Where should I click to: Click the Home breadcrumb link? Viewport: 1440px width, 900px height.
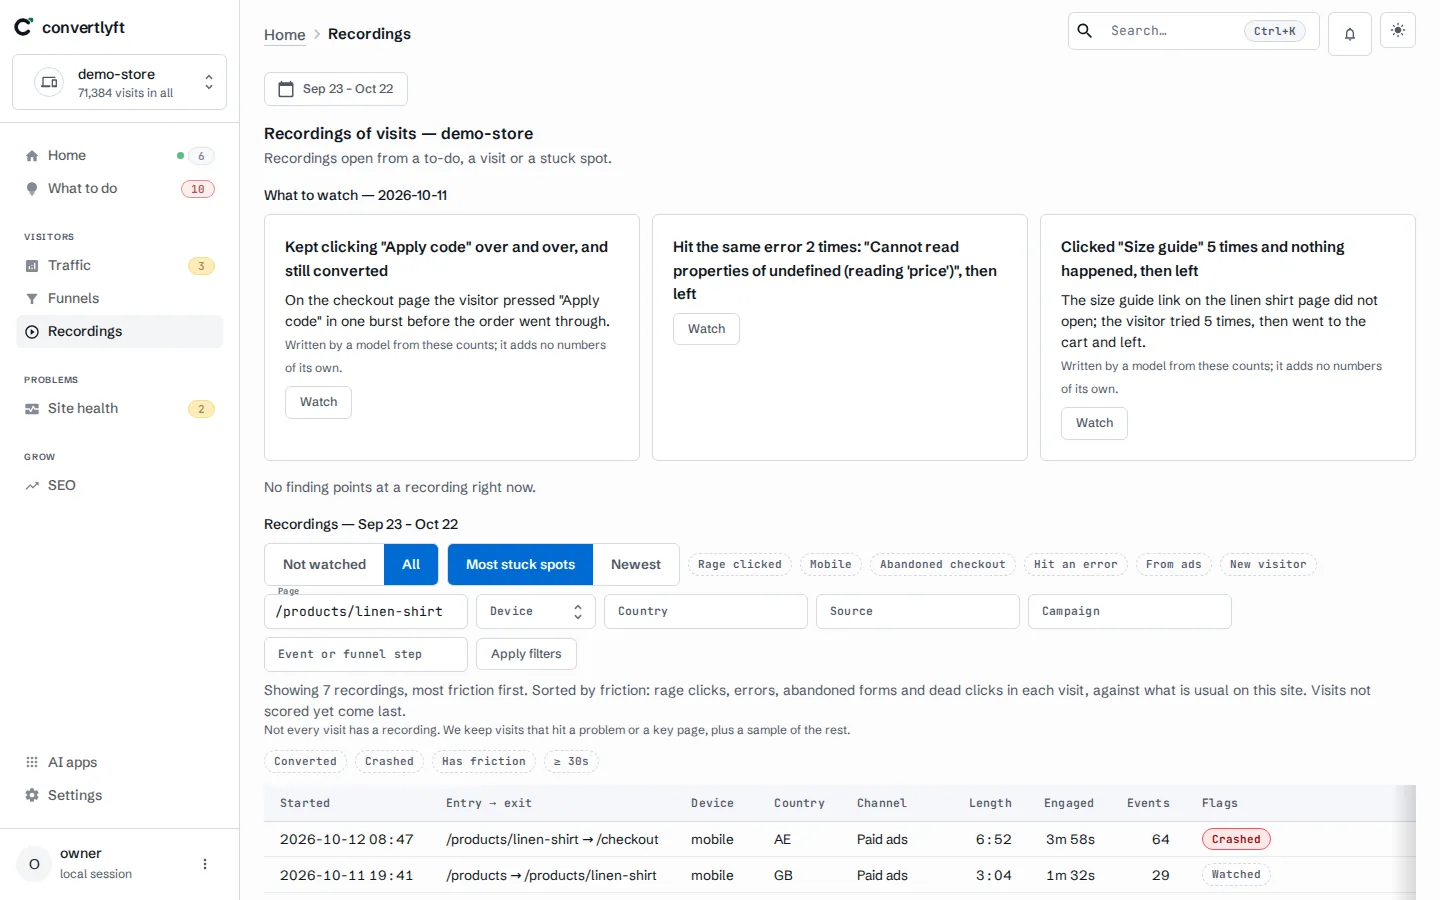point(285,35)
